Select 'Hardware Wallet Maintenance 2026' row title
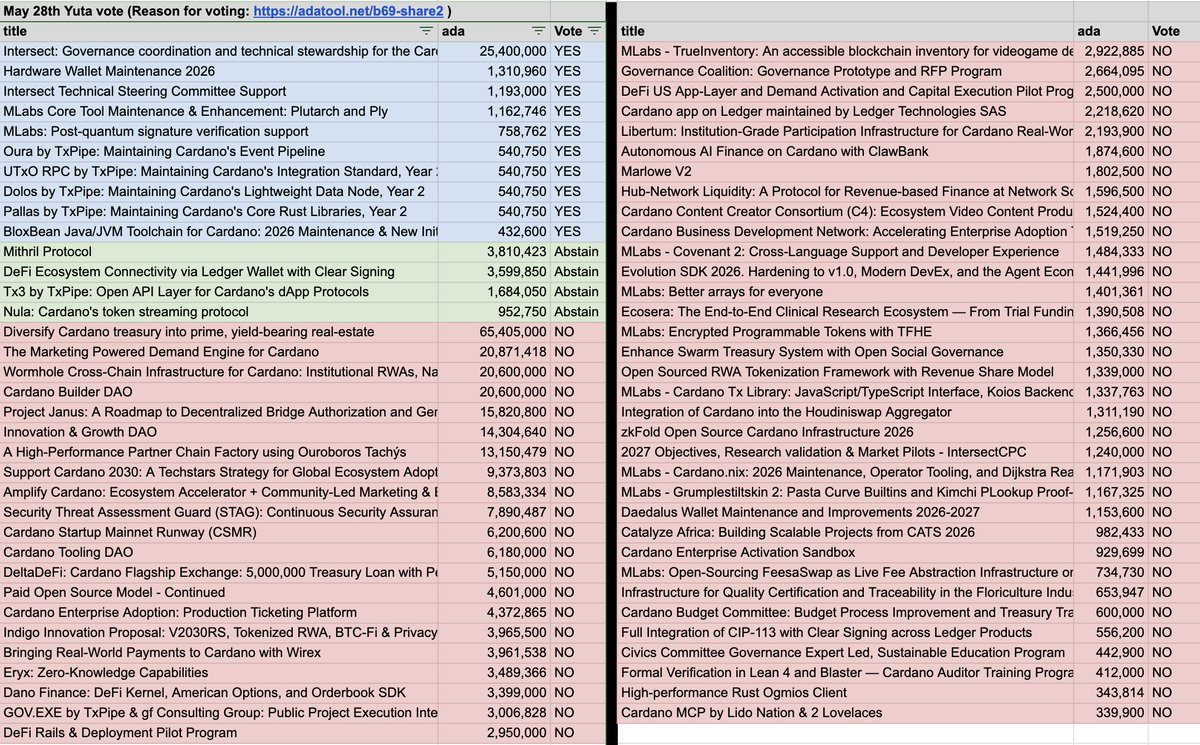 point(219,71)
